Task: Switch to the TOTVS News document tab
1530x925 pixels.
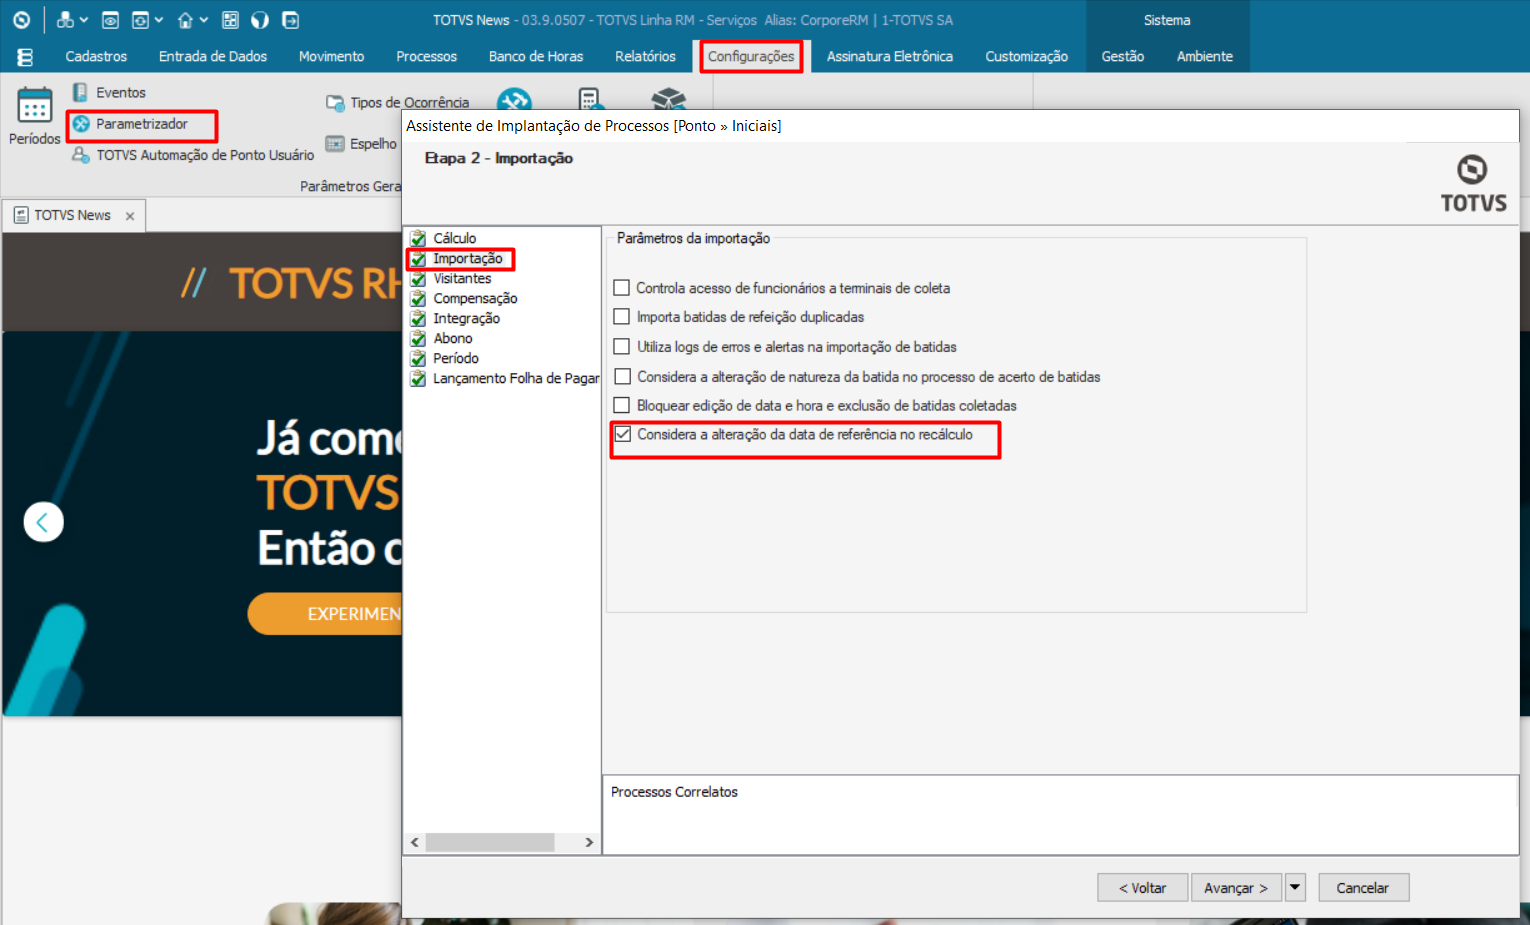Action: (x=74, y=215)
